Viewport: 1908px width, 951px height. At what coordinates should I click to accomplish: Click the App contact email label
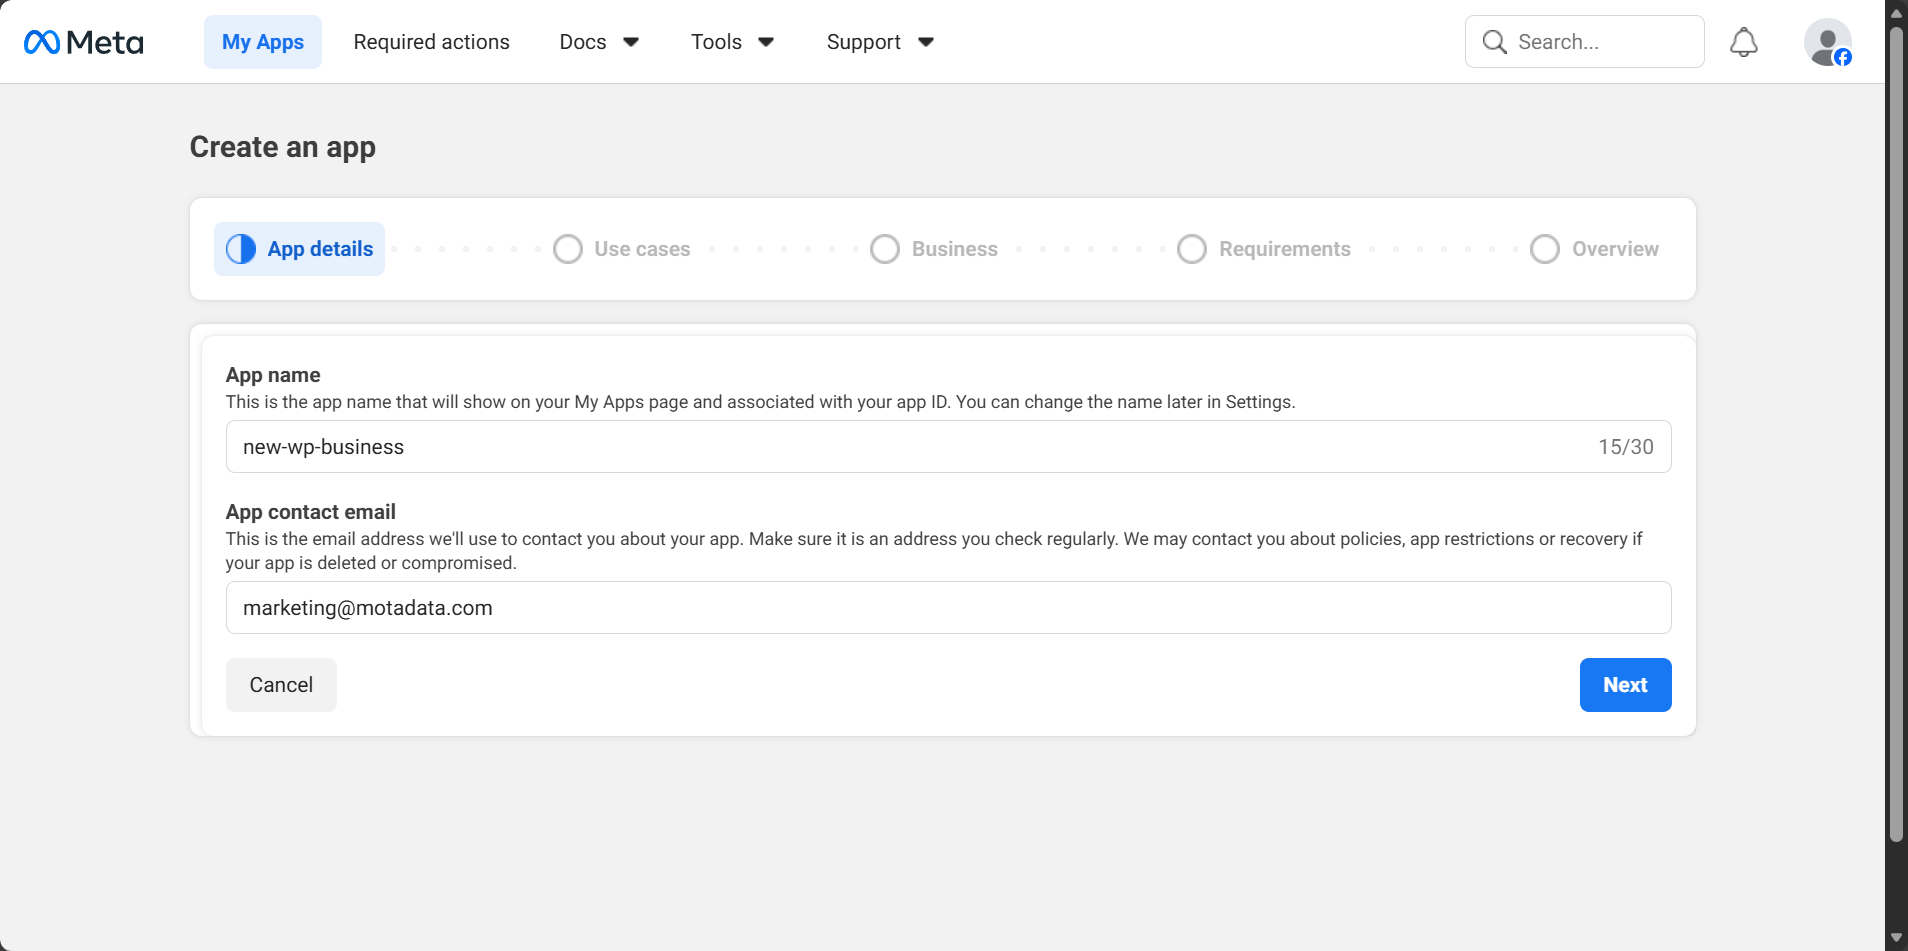[x=311, y=512]
